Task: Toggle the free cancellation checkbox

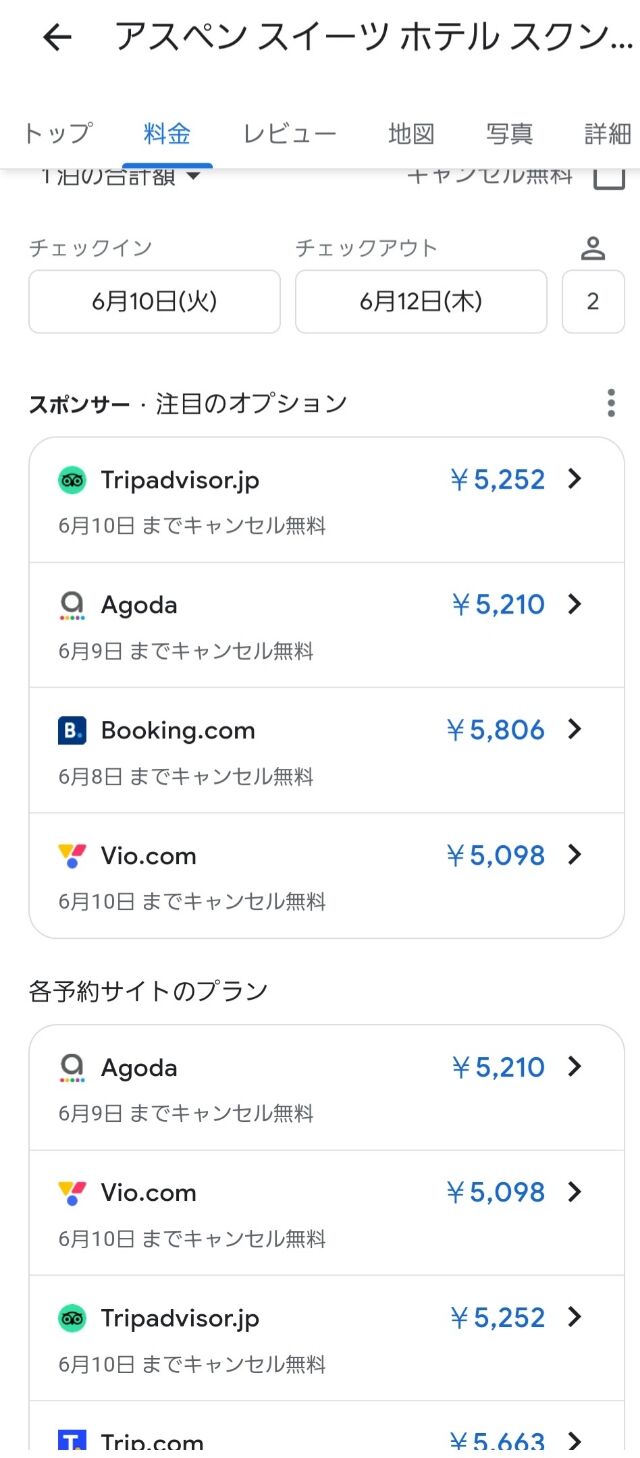Action: point(609,177)
